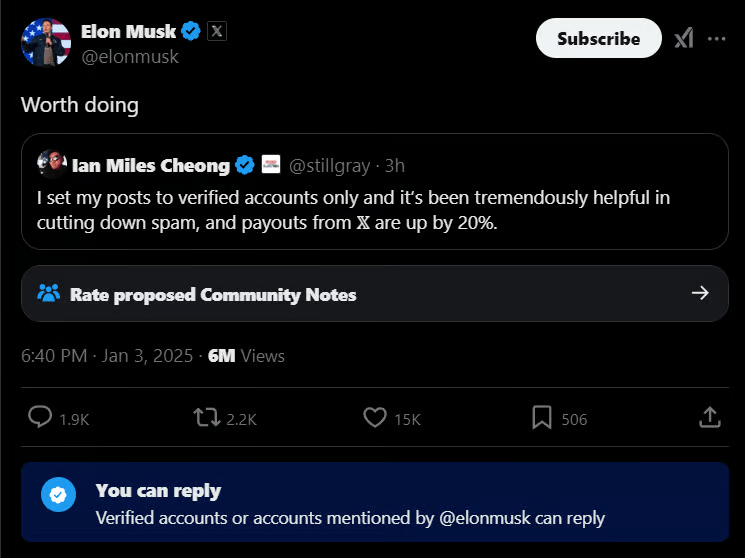Open the share post icon

[708, 417]
